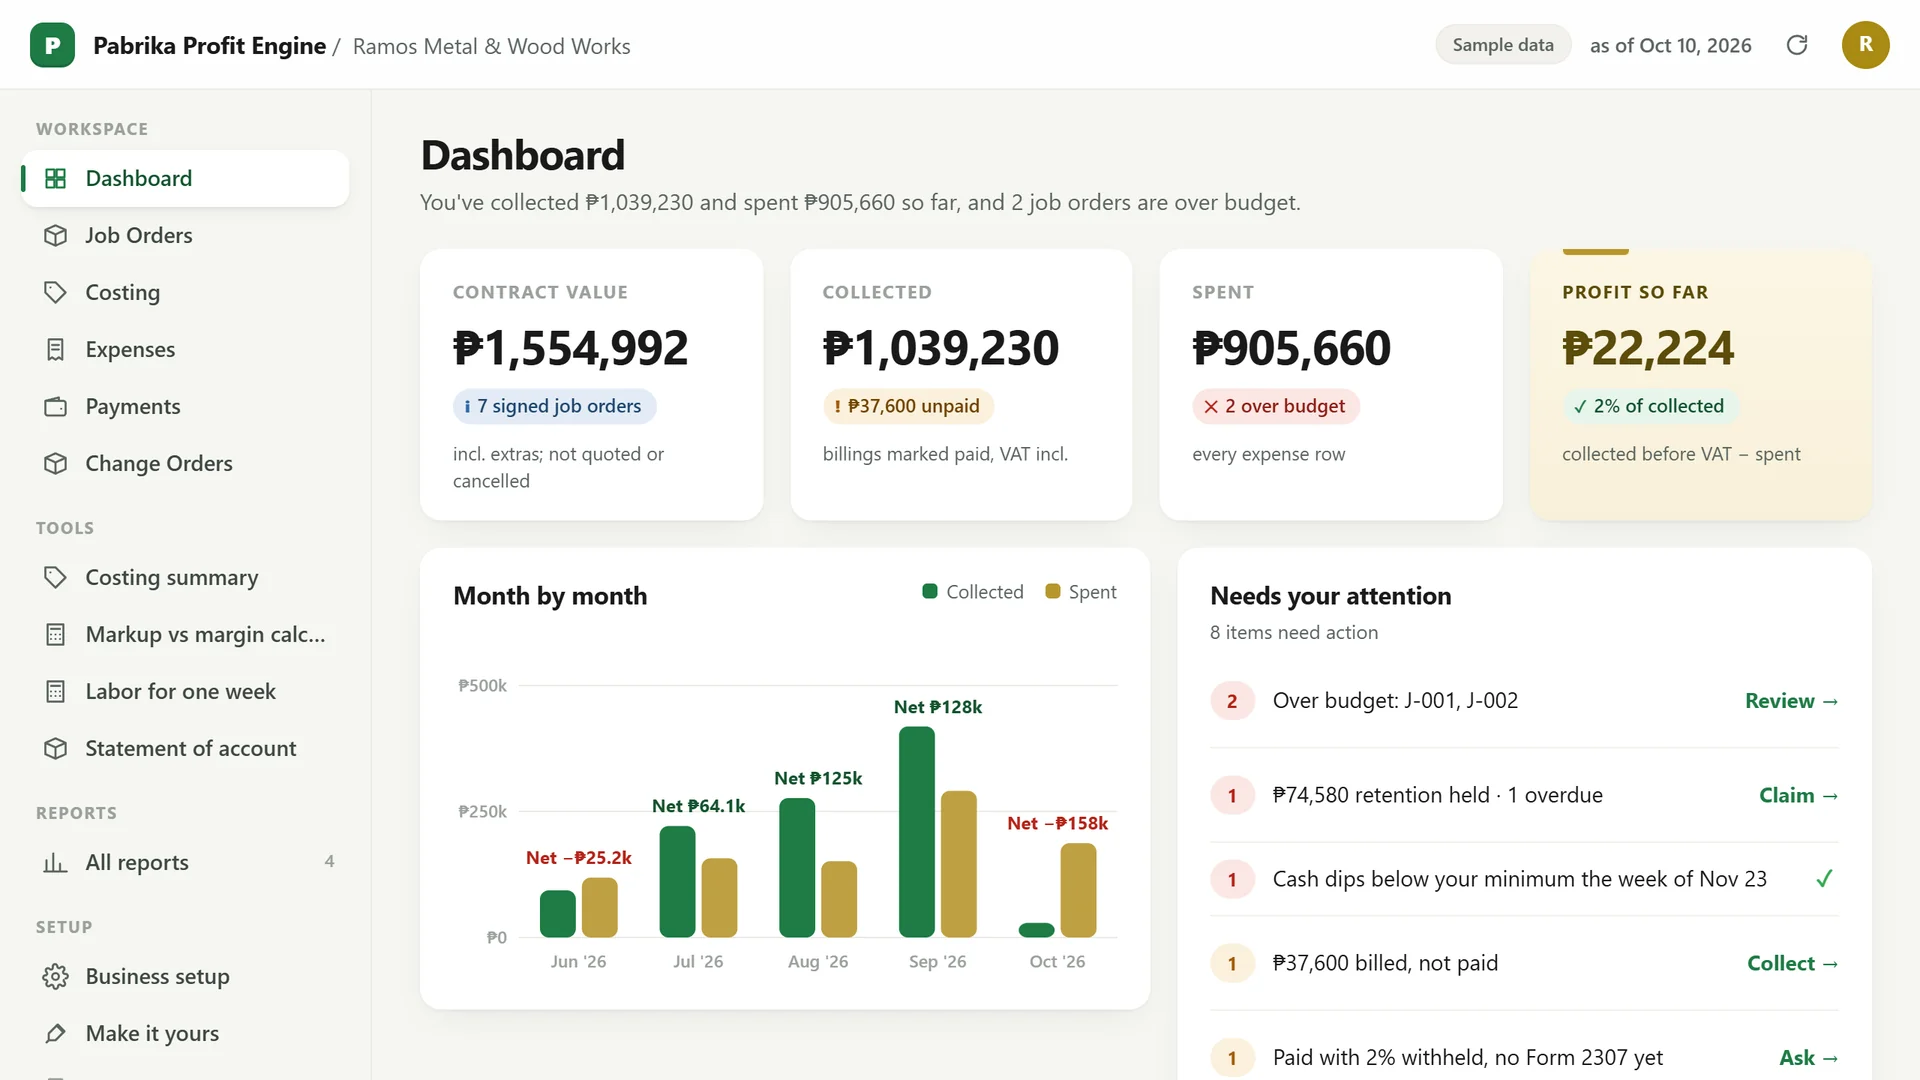Click the '8 items need action' text
The width and height of the screenshot is (1920, 1080).
pyautogui.click(x=1293, y=632)
